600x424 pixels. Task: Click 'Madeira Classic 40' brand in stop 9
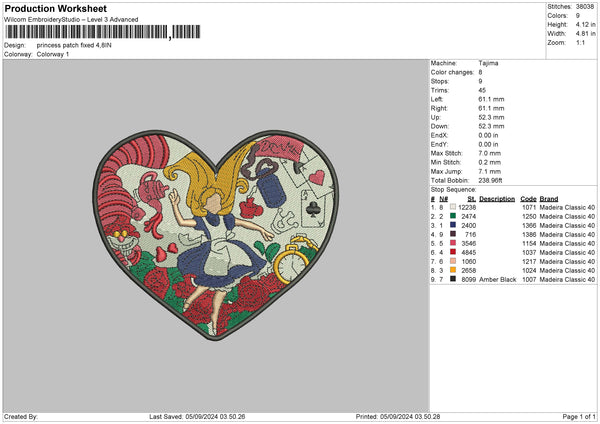click(x=567, y=279)
